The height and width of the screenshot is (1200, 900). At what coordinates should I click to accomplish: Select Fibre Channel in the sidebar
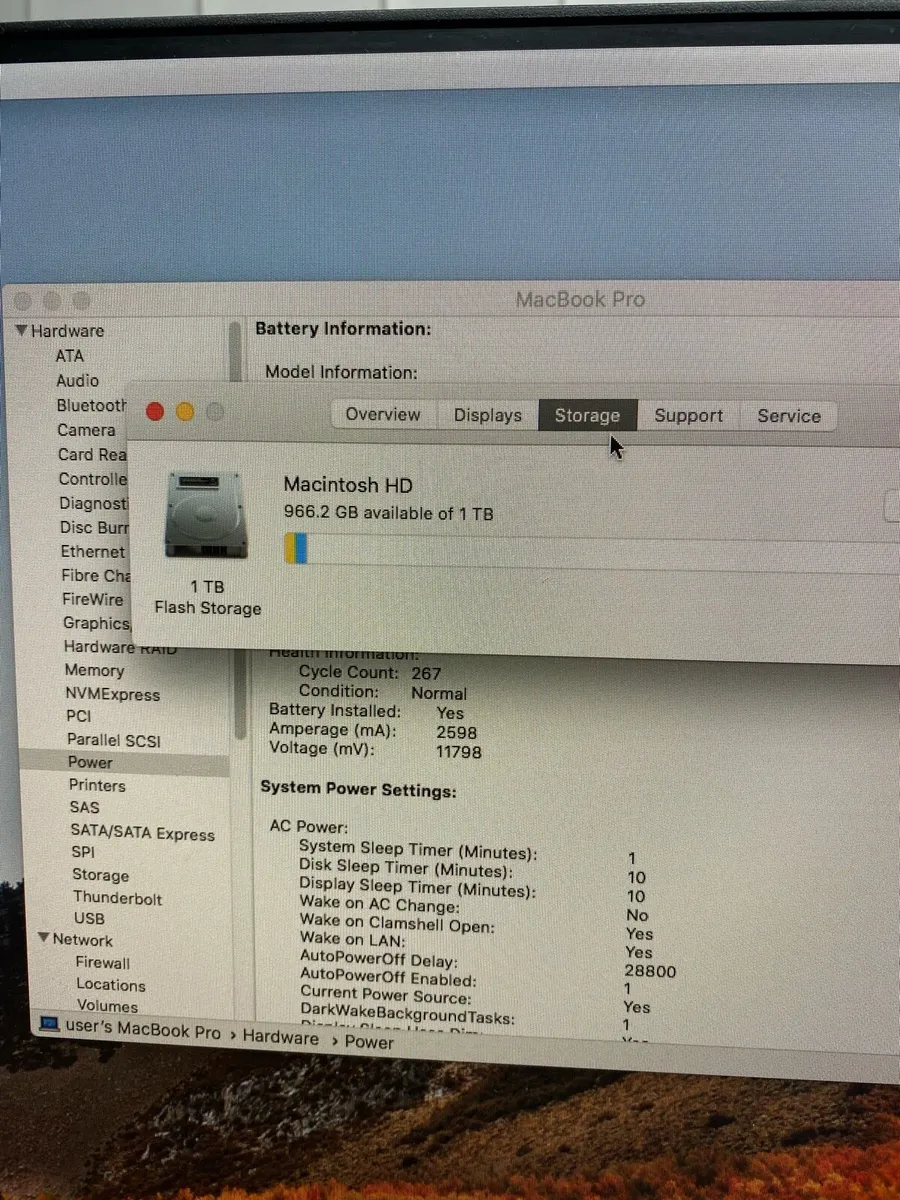pyautogui.click(x=96, y=575)
